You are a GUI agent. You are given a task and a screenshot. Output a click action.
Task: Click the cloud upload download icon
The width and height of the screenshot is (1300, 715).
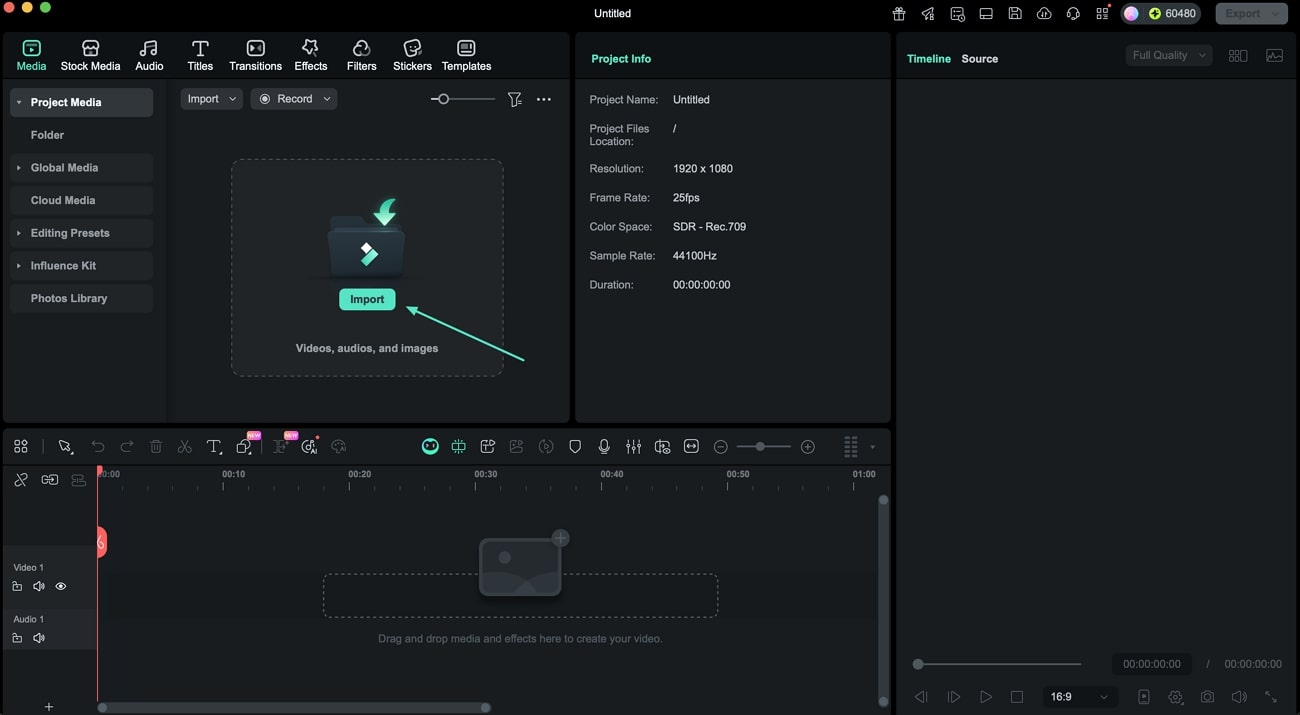[1044, 14]
